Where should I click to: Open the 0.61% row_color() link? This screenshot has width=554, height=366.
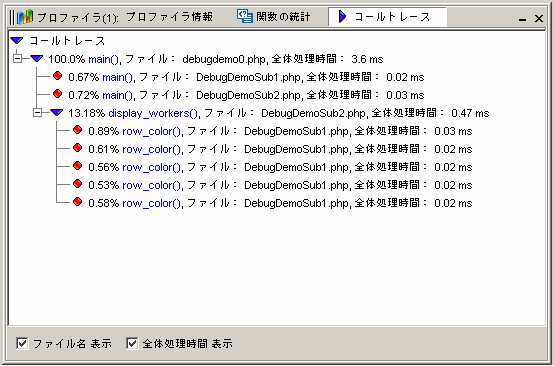(151, 149)
